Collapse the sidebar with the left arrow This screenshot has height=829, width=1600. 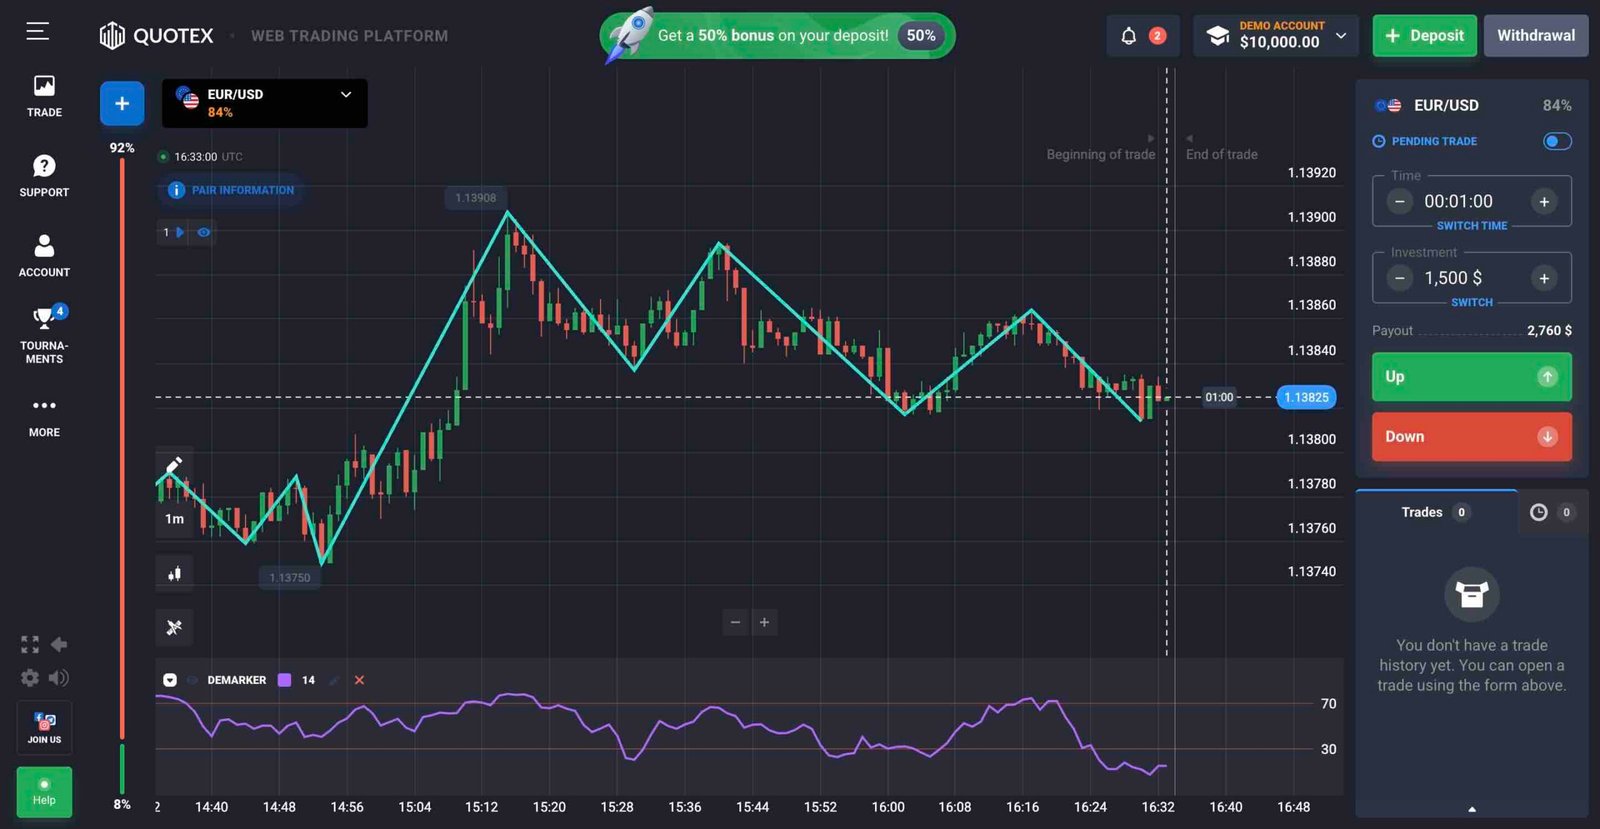pos(59,644)
